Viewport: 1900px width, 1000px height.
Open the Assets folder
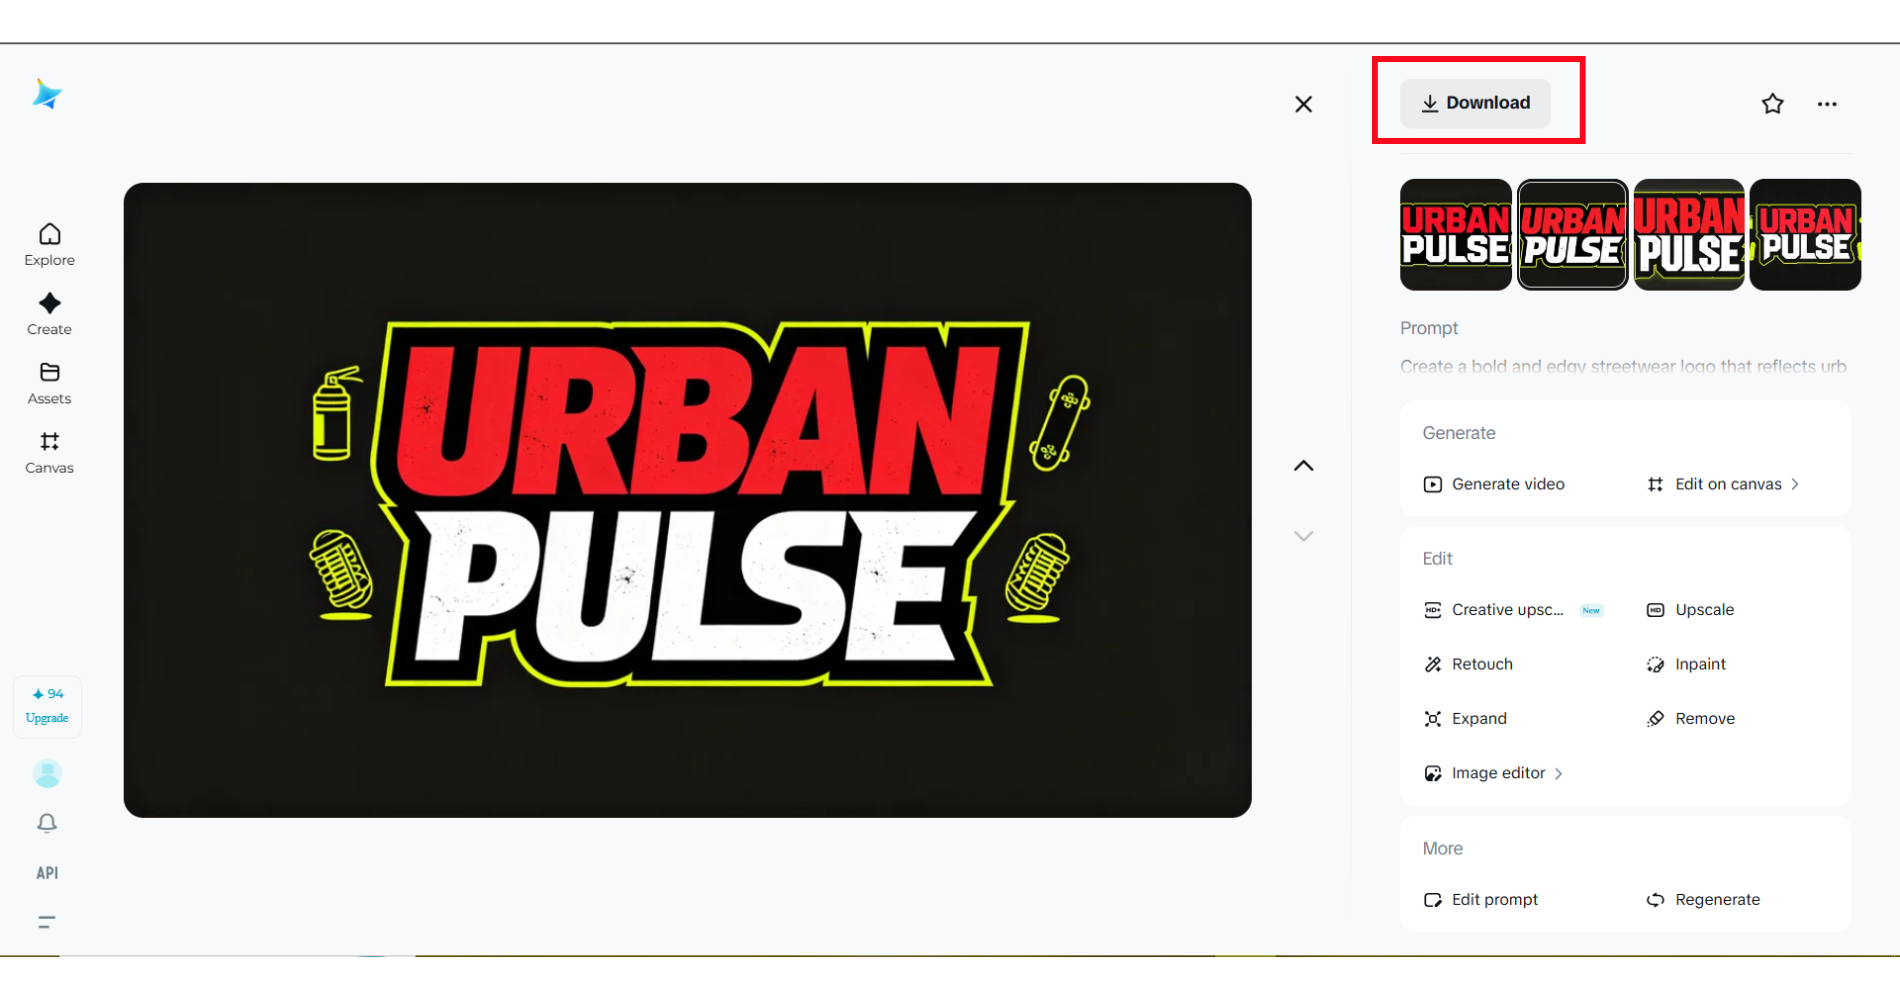[x=49, y=383]
